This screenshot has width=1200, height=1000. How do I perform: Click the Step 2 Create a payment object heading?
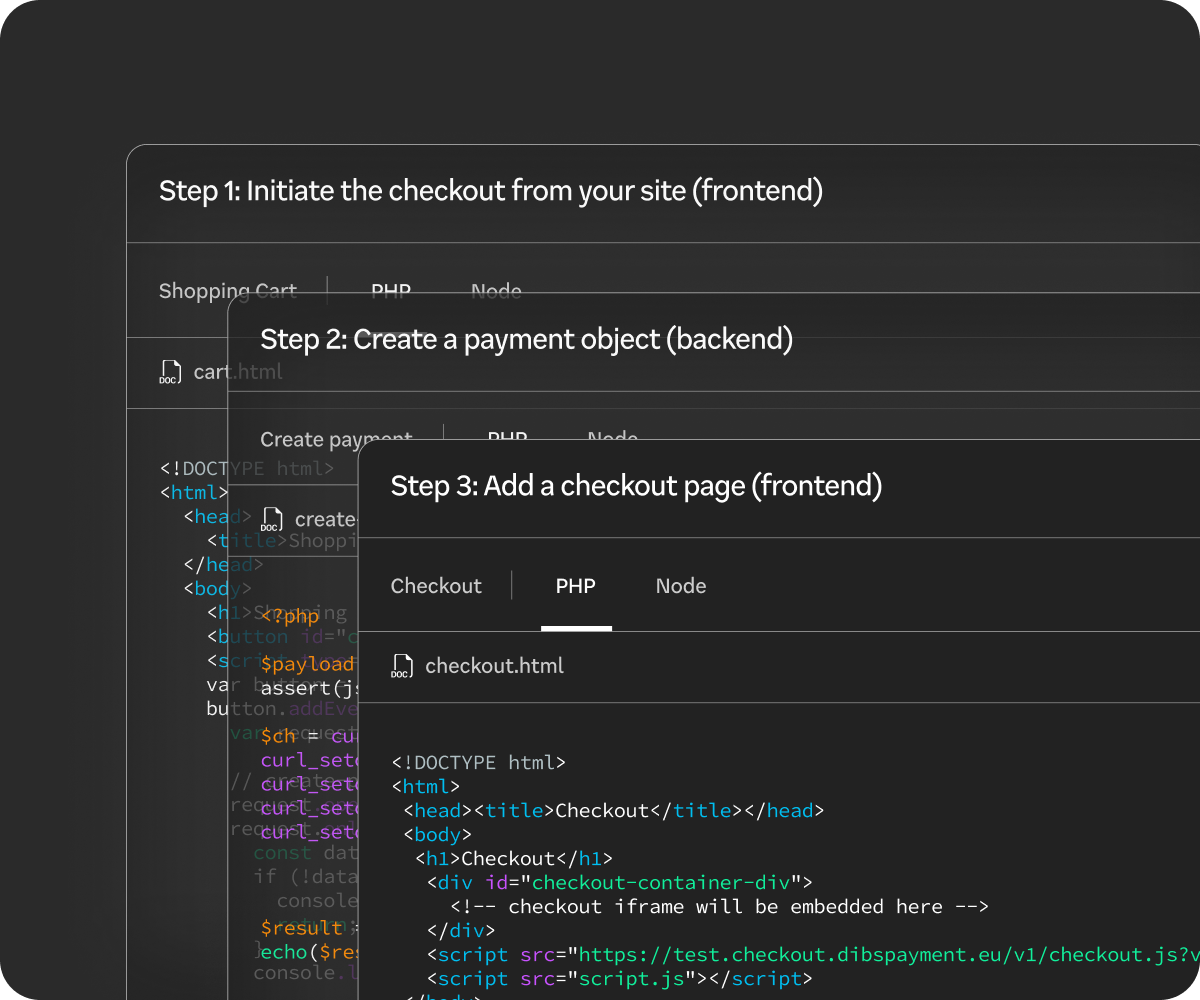(x=526, y=339)
